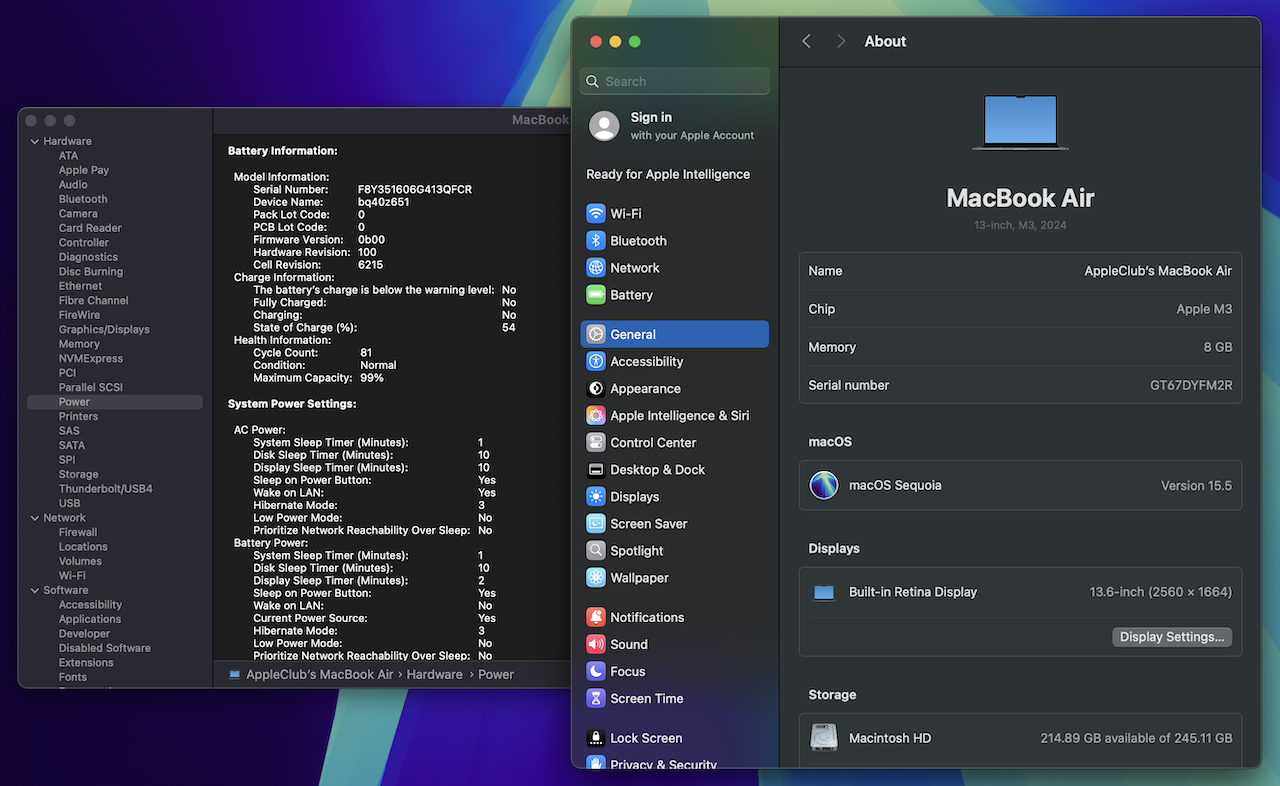1280x786 pixels.
Task: Collapse the Software section in System Information
Action: click(x=35, y=590)
